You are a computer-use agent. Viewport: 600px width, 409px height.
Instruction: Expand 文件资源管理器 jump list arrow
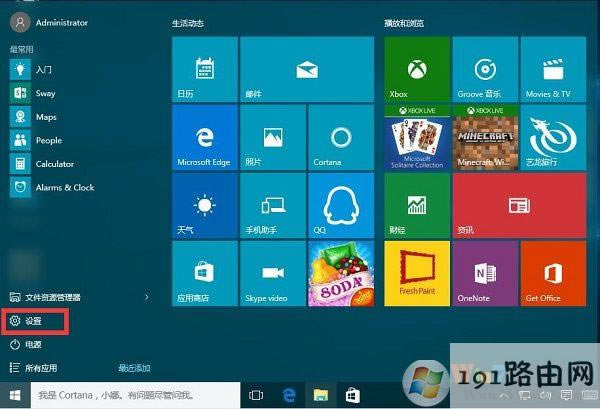(x=146, y=297)
